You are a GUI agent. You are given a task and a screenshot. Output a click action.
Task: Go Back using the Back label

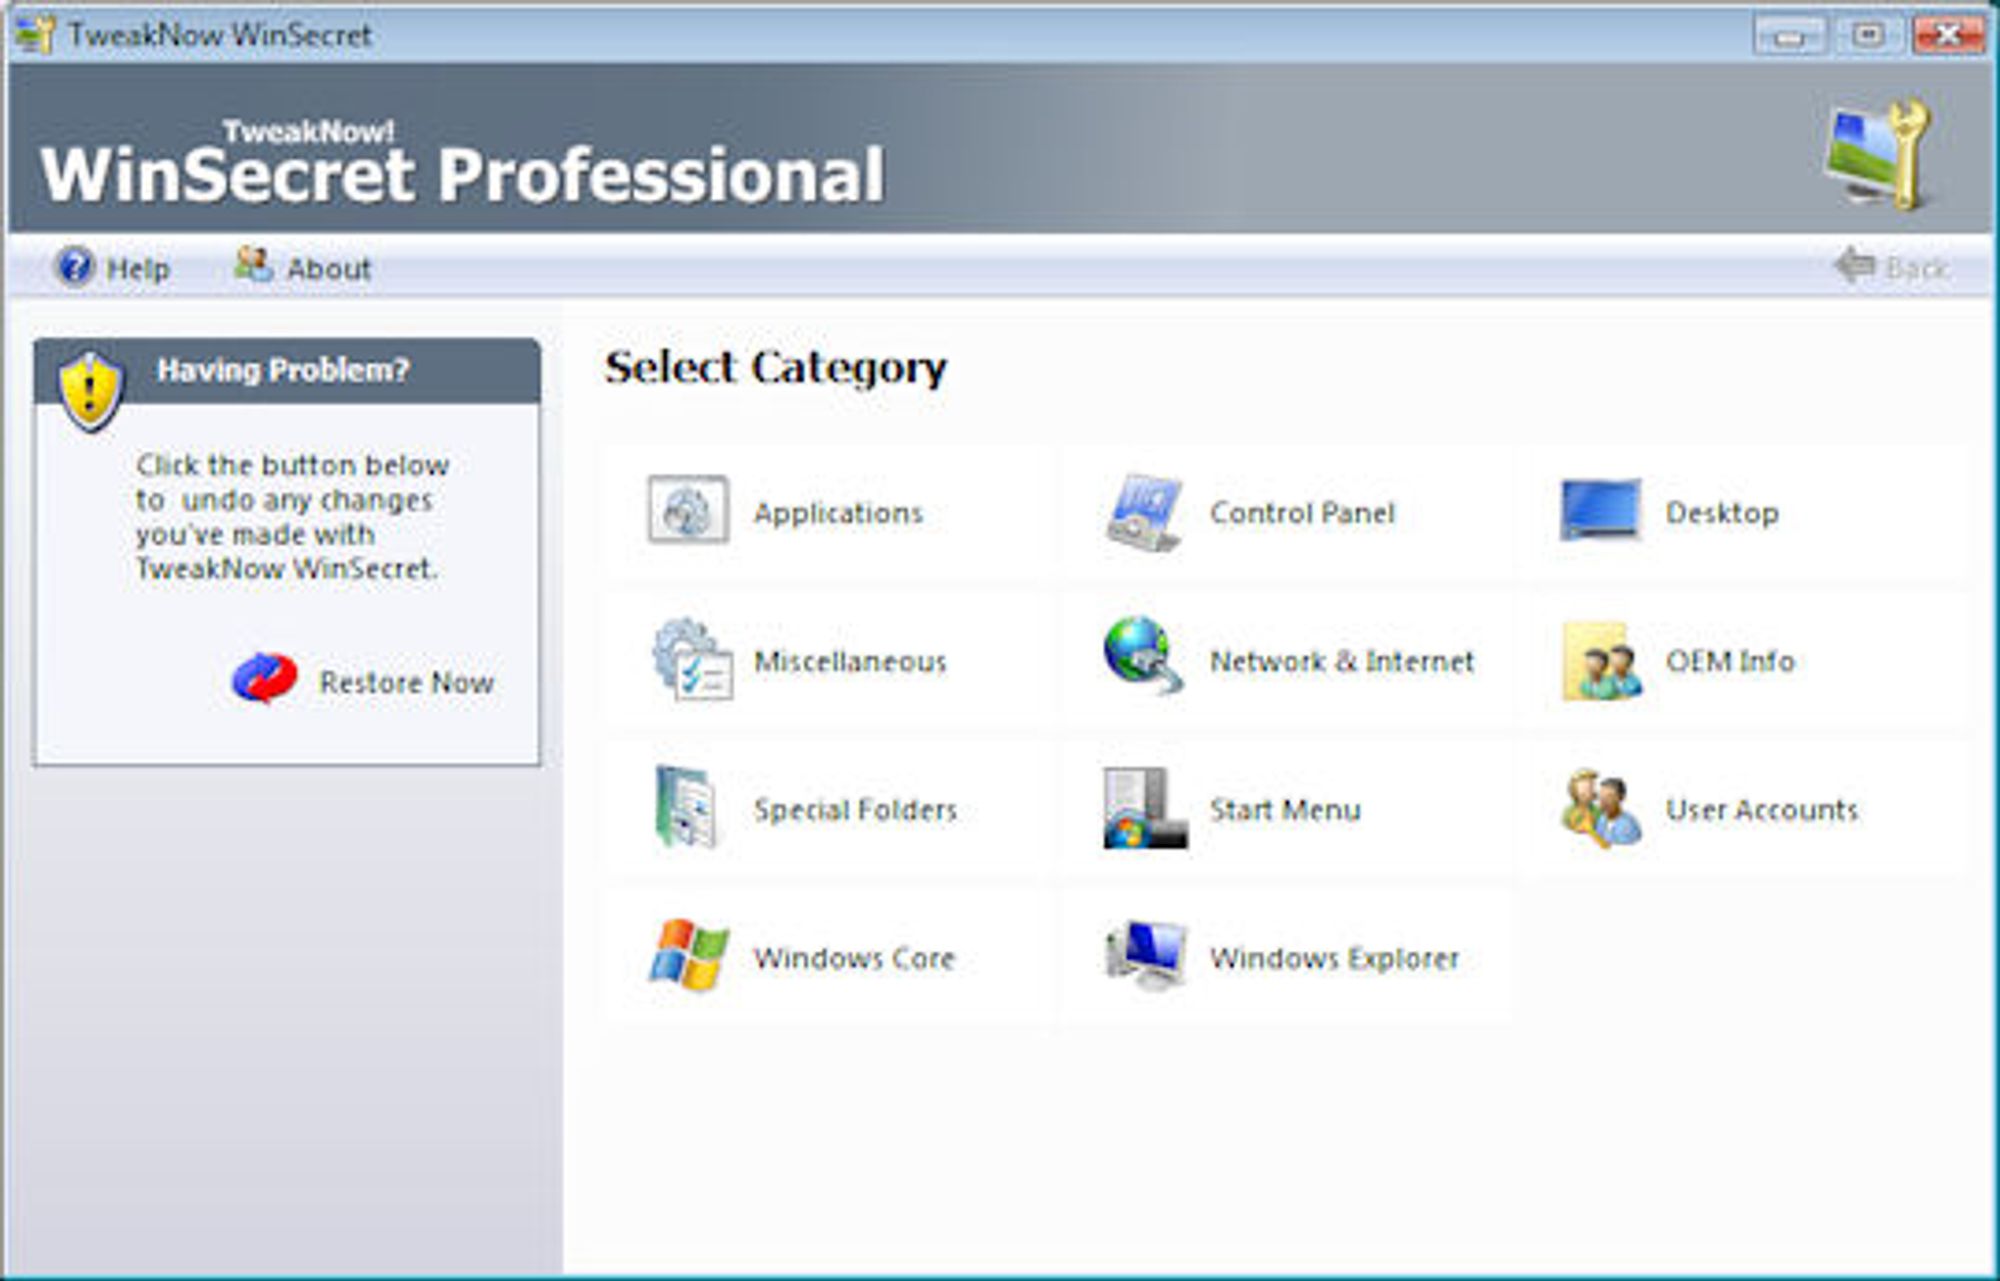coord(1917,268)
